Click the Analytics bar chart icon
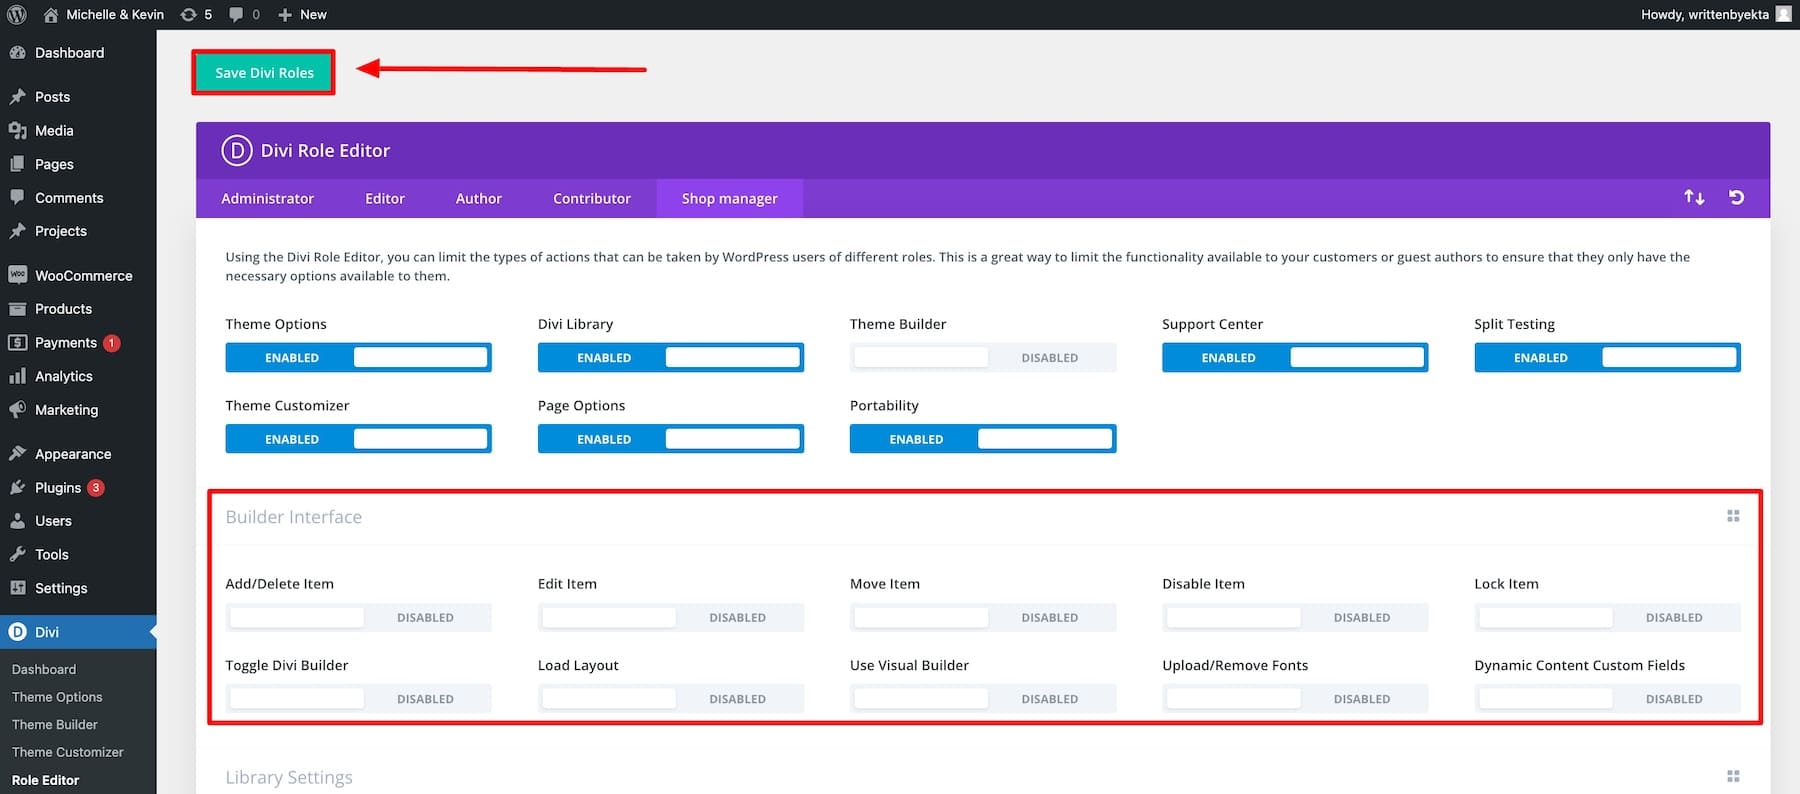The width and height of the screenshot is (1800, 794). (17, 376)
